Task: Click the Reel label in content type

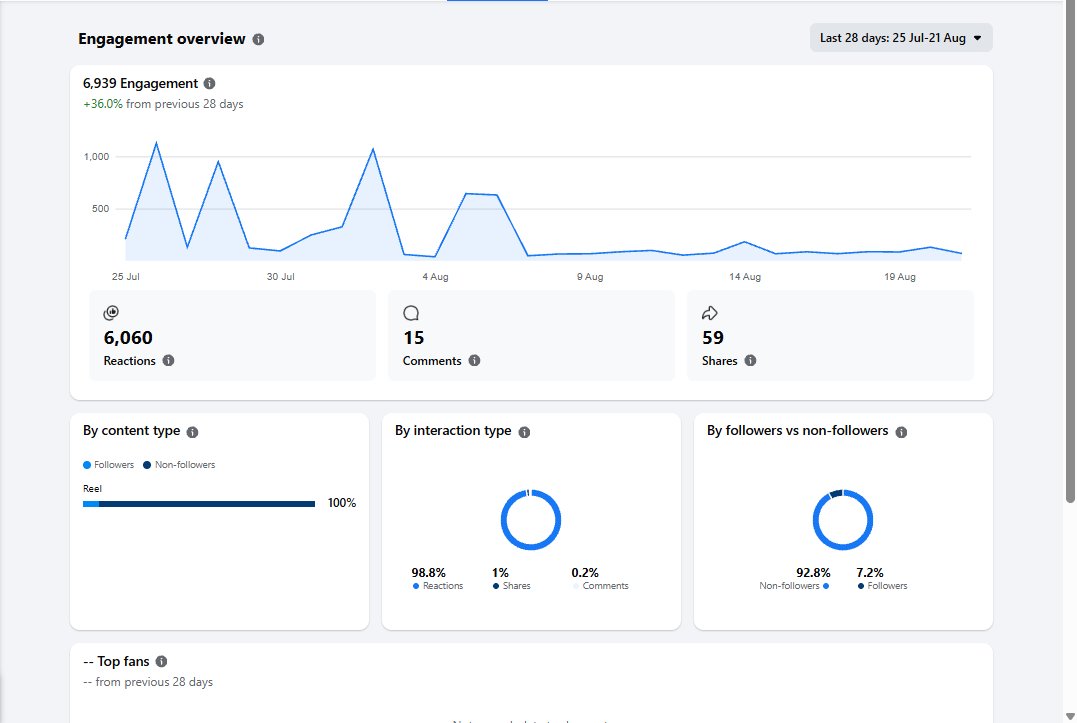Action: coord(92,489)
